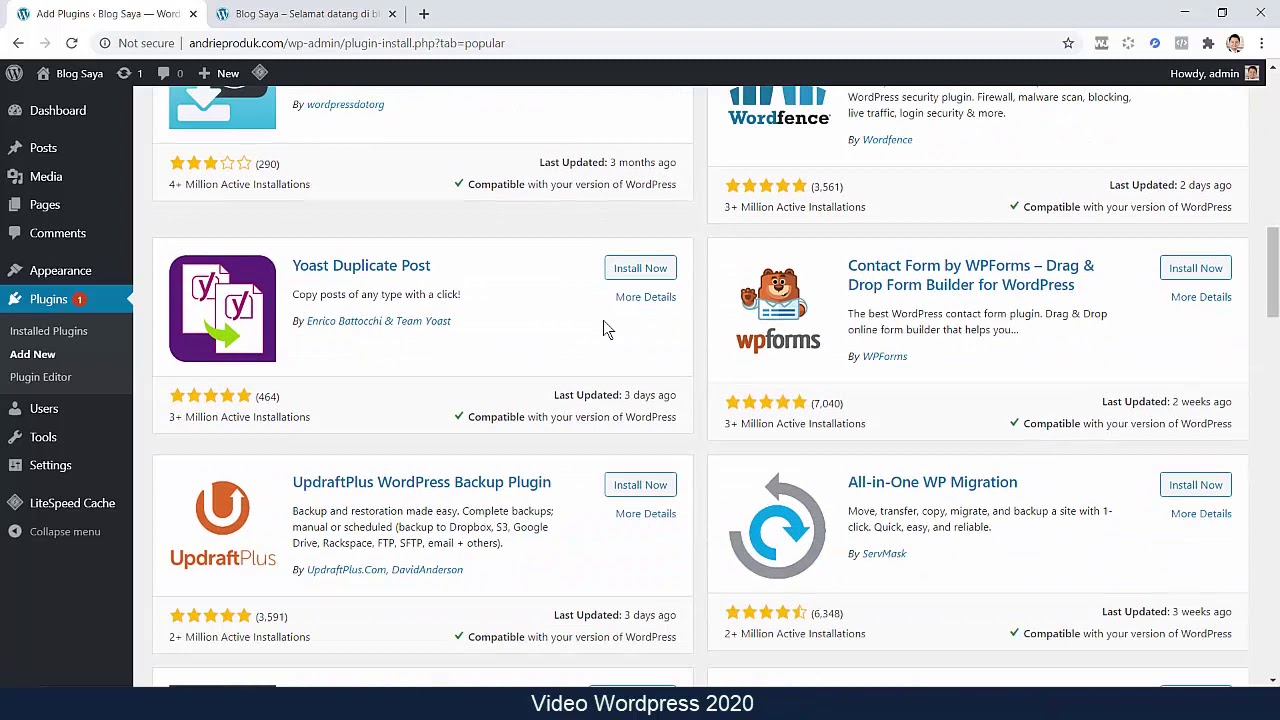Image resolution: width=1280 pixels, height=720 pixels.
Task: Click the Users sidebar icon
Action: 15,409
